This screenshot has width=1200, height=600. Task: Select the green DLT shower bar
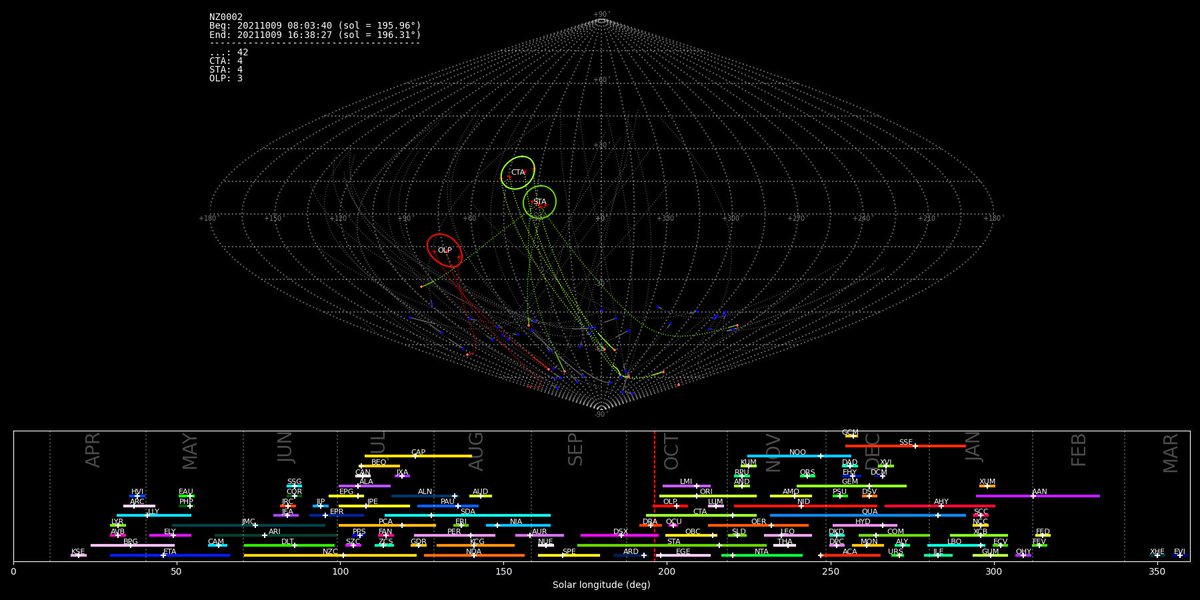point(289,545)
